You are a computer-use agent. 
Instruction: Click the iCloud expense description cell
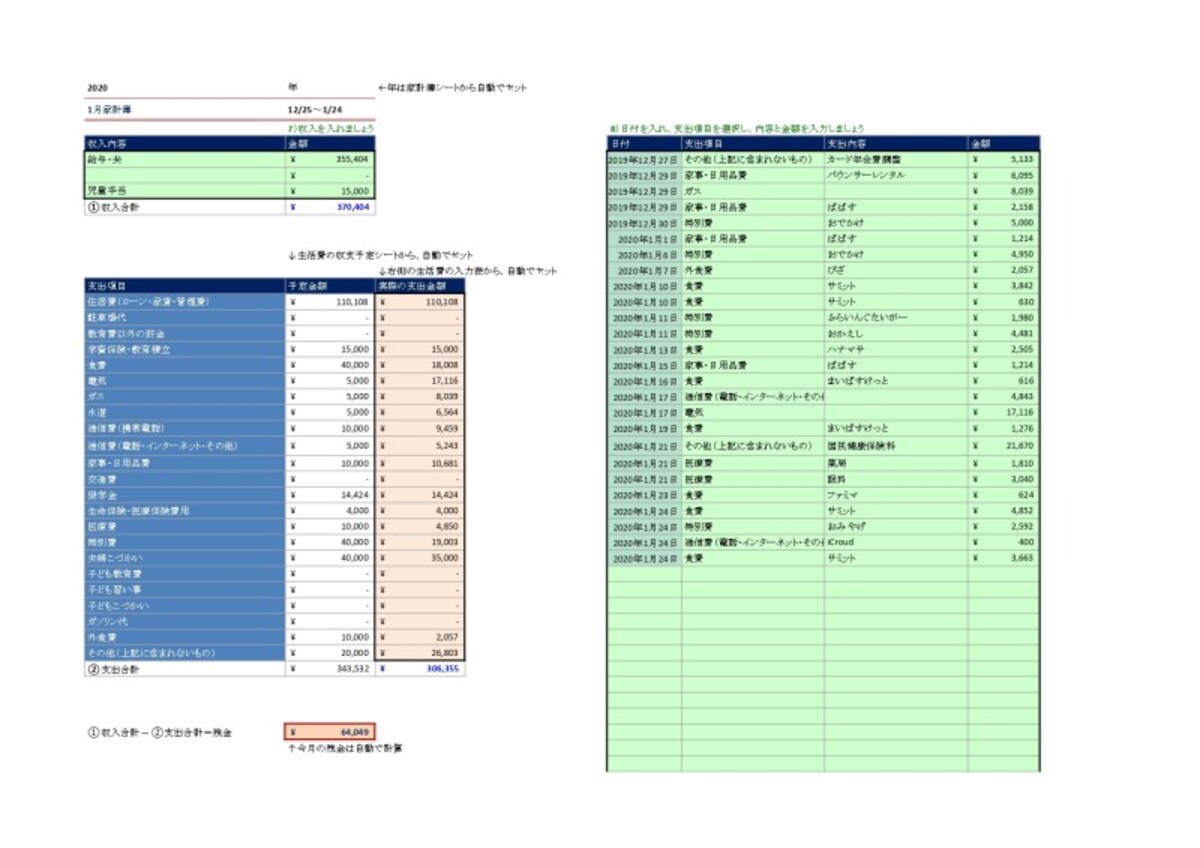point(895,542)
